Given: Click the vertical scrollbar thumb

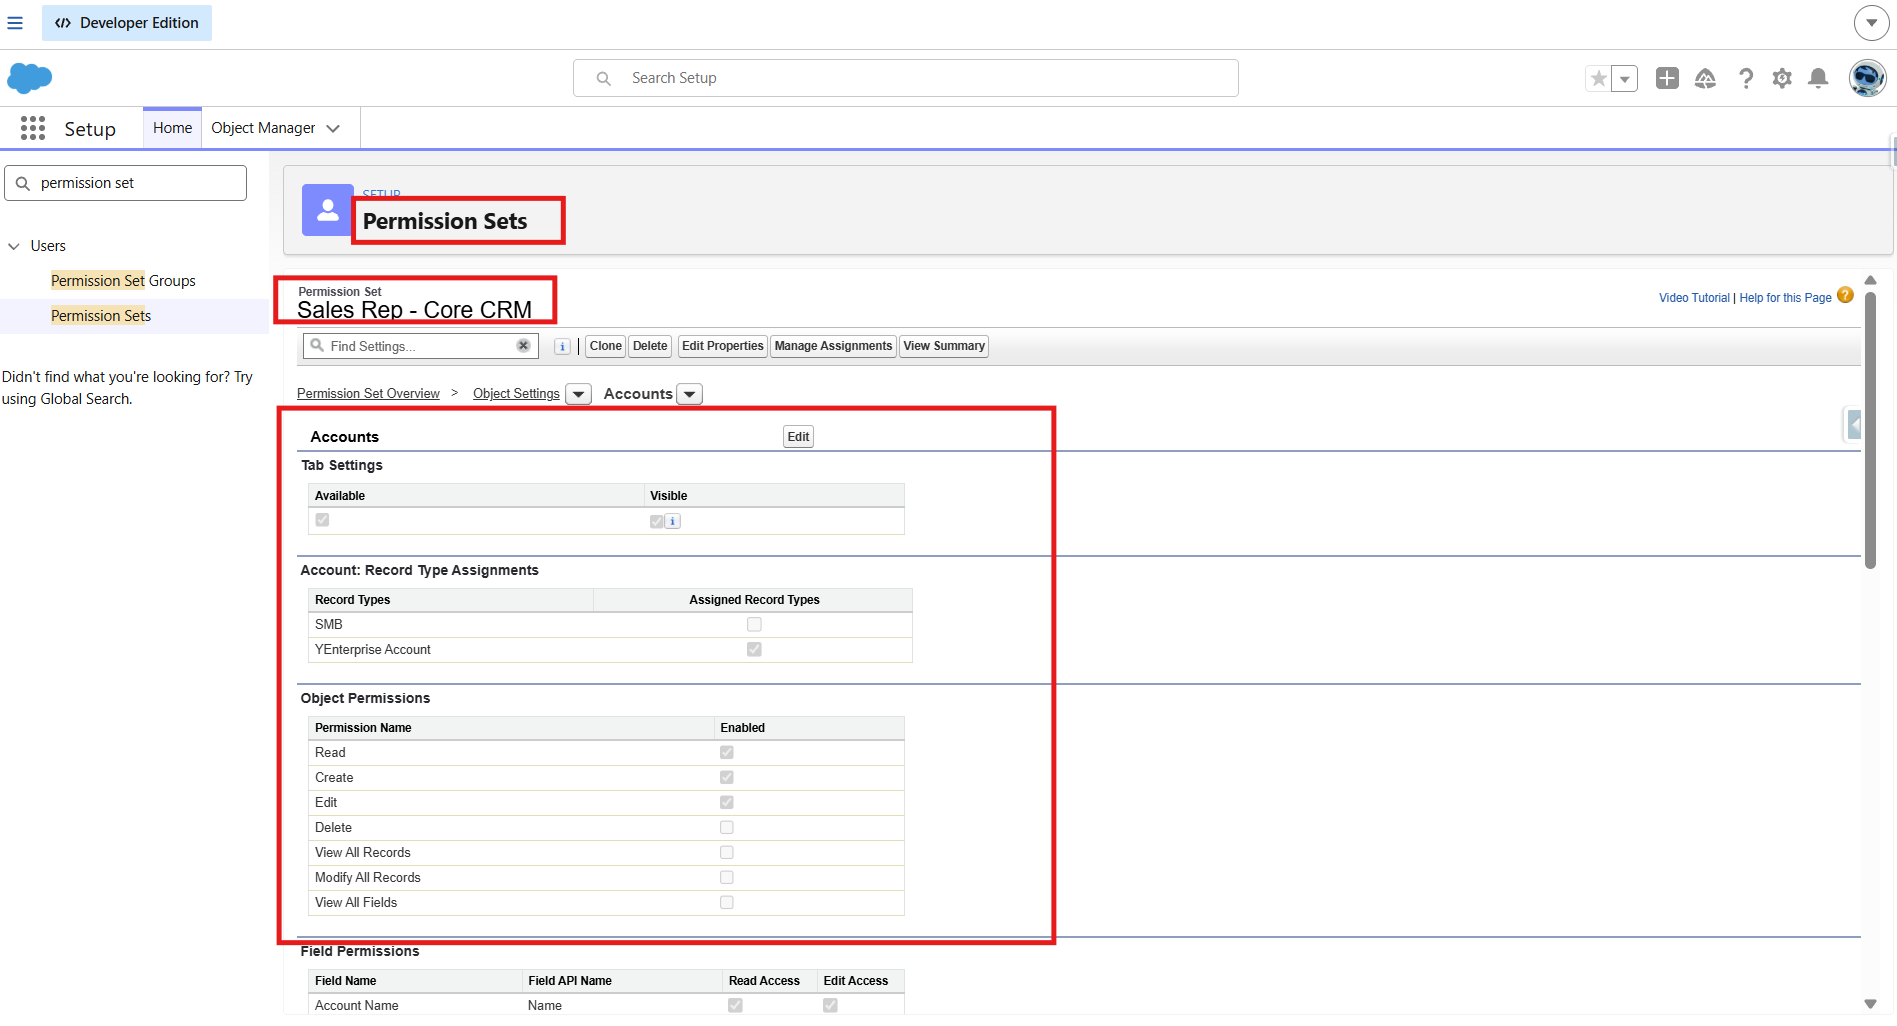Looking at the screenshot, I should (1870, 430).
